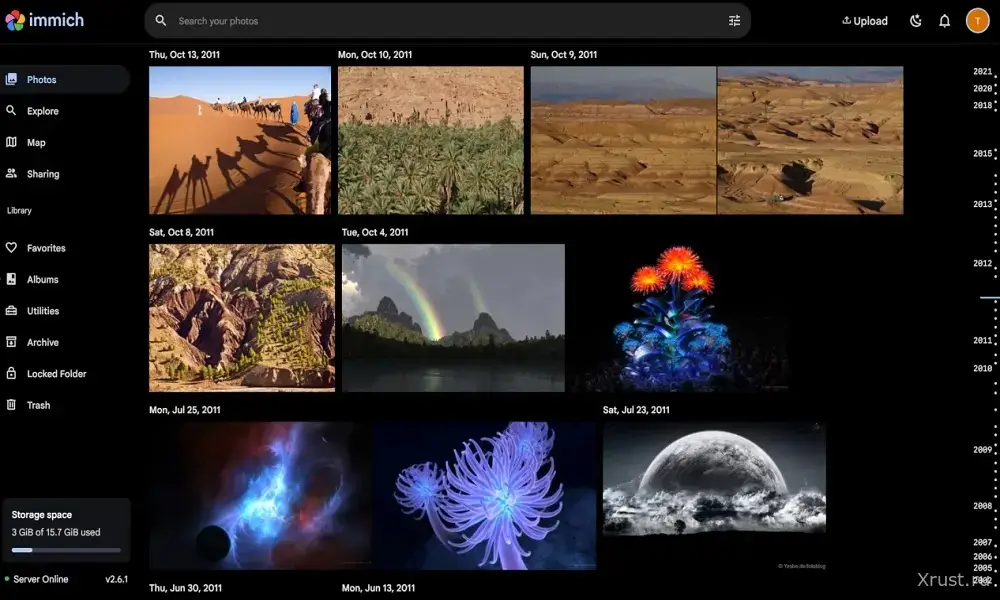Image resolution: width=1000 pixels, height=600 pixels.
Task: Open the Locked Folder icon
Action: coord(12,373)
